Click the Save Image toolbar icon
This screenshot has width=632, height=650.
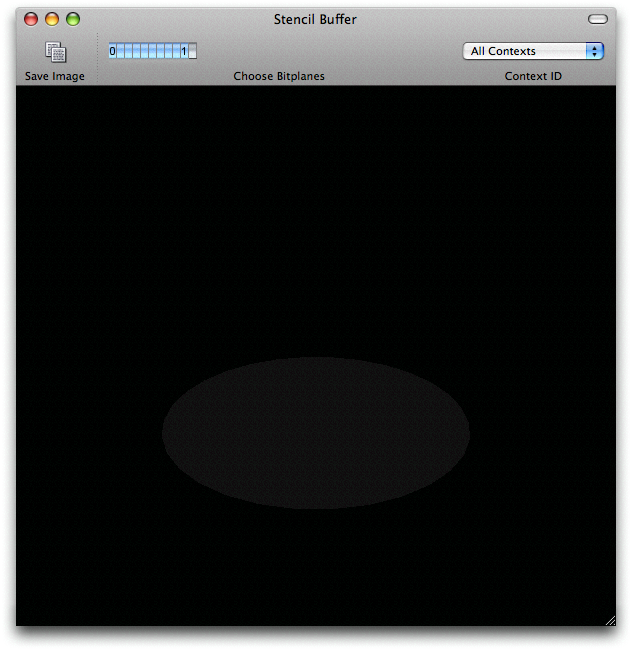[55, 52]
